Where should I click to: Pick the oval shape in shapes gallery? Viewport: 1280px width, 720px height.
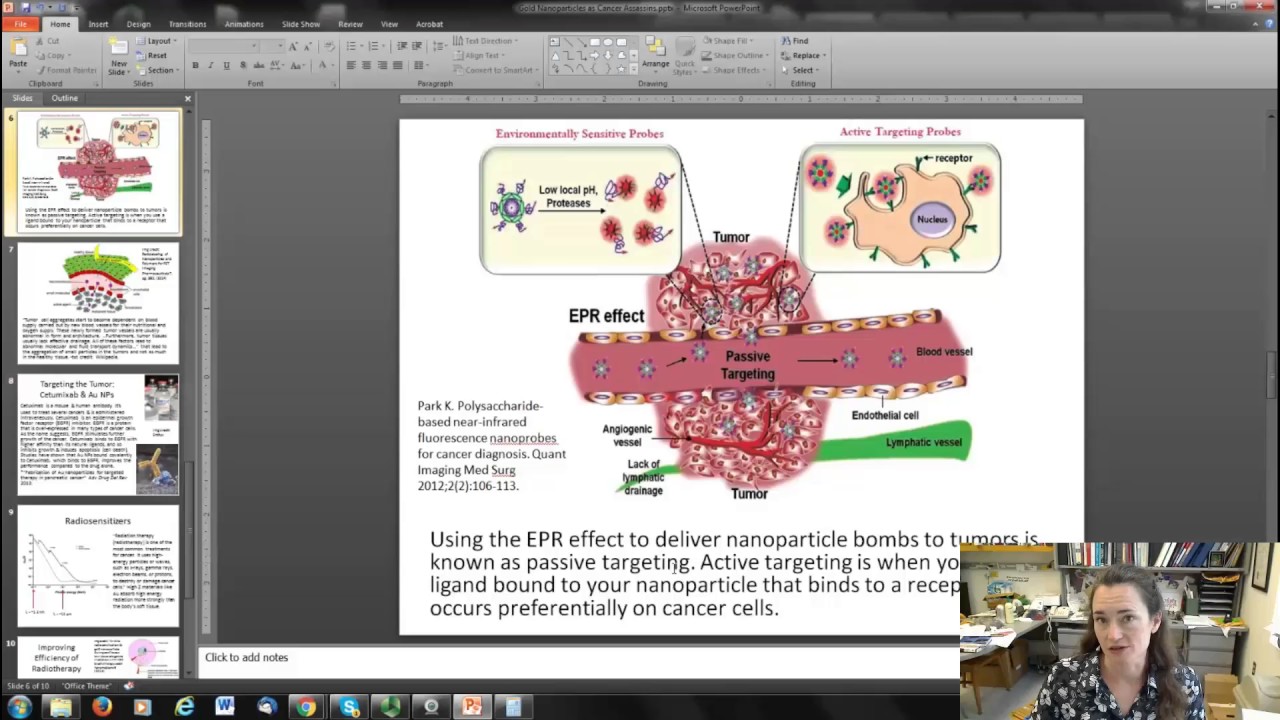coord(607,41)
